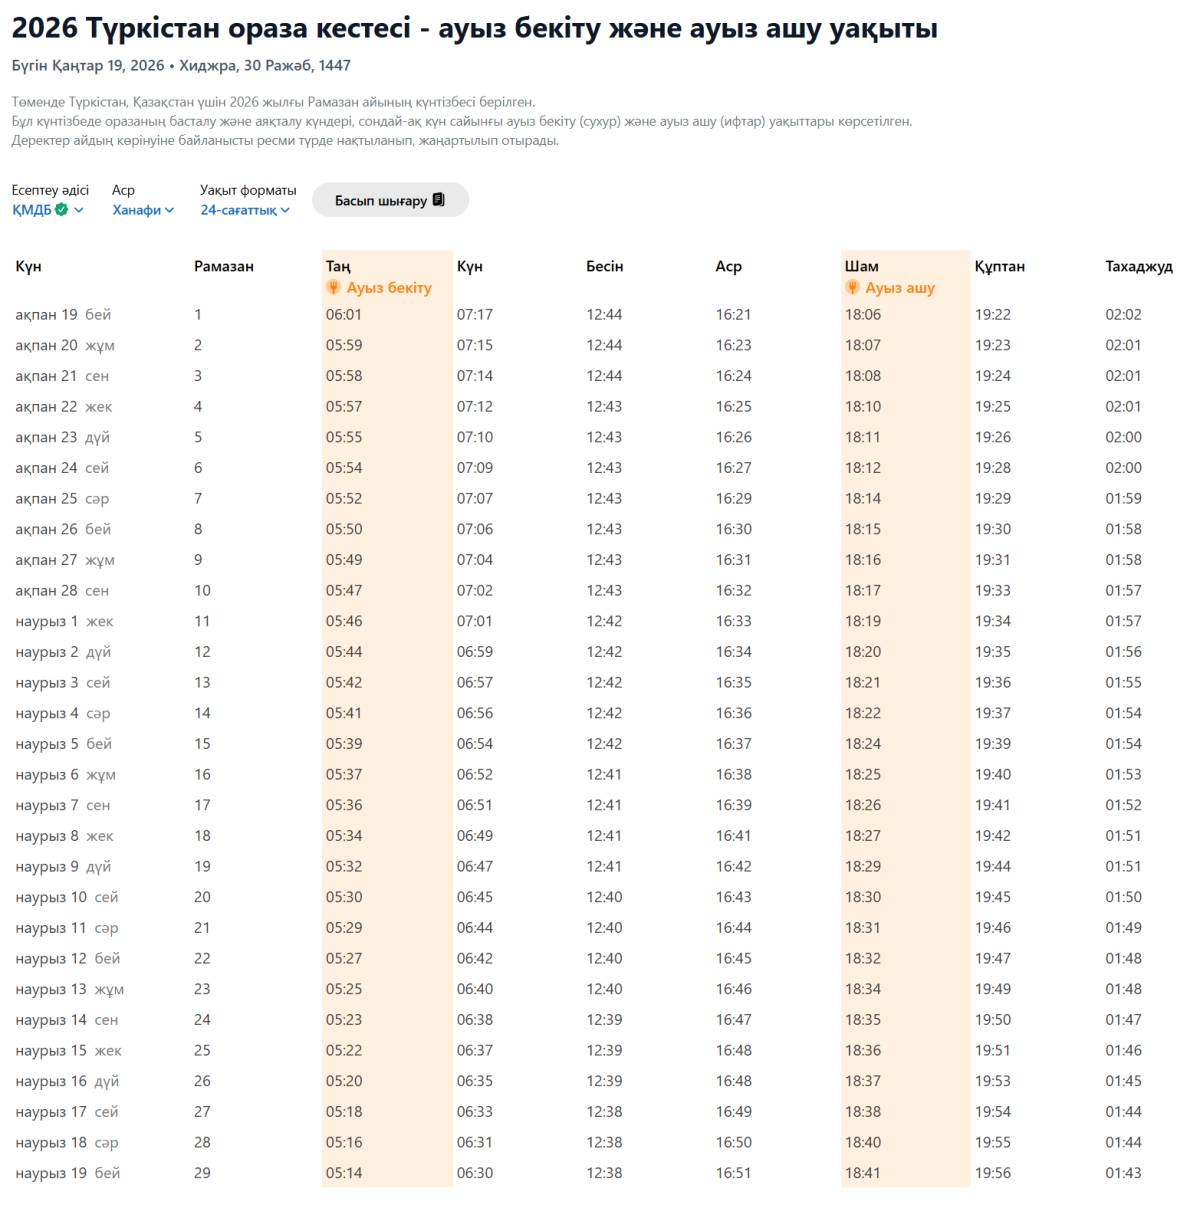Click the ақпан 19 date row
This screenshot has height=1218, width=1200.
tap(46, 315)
